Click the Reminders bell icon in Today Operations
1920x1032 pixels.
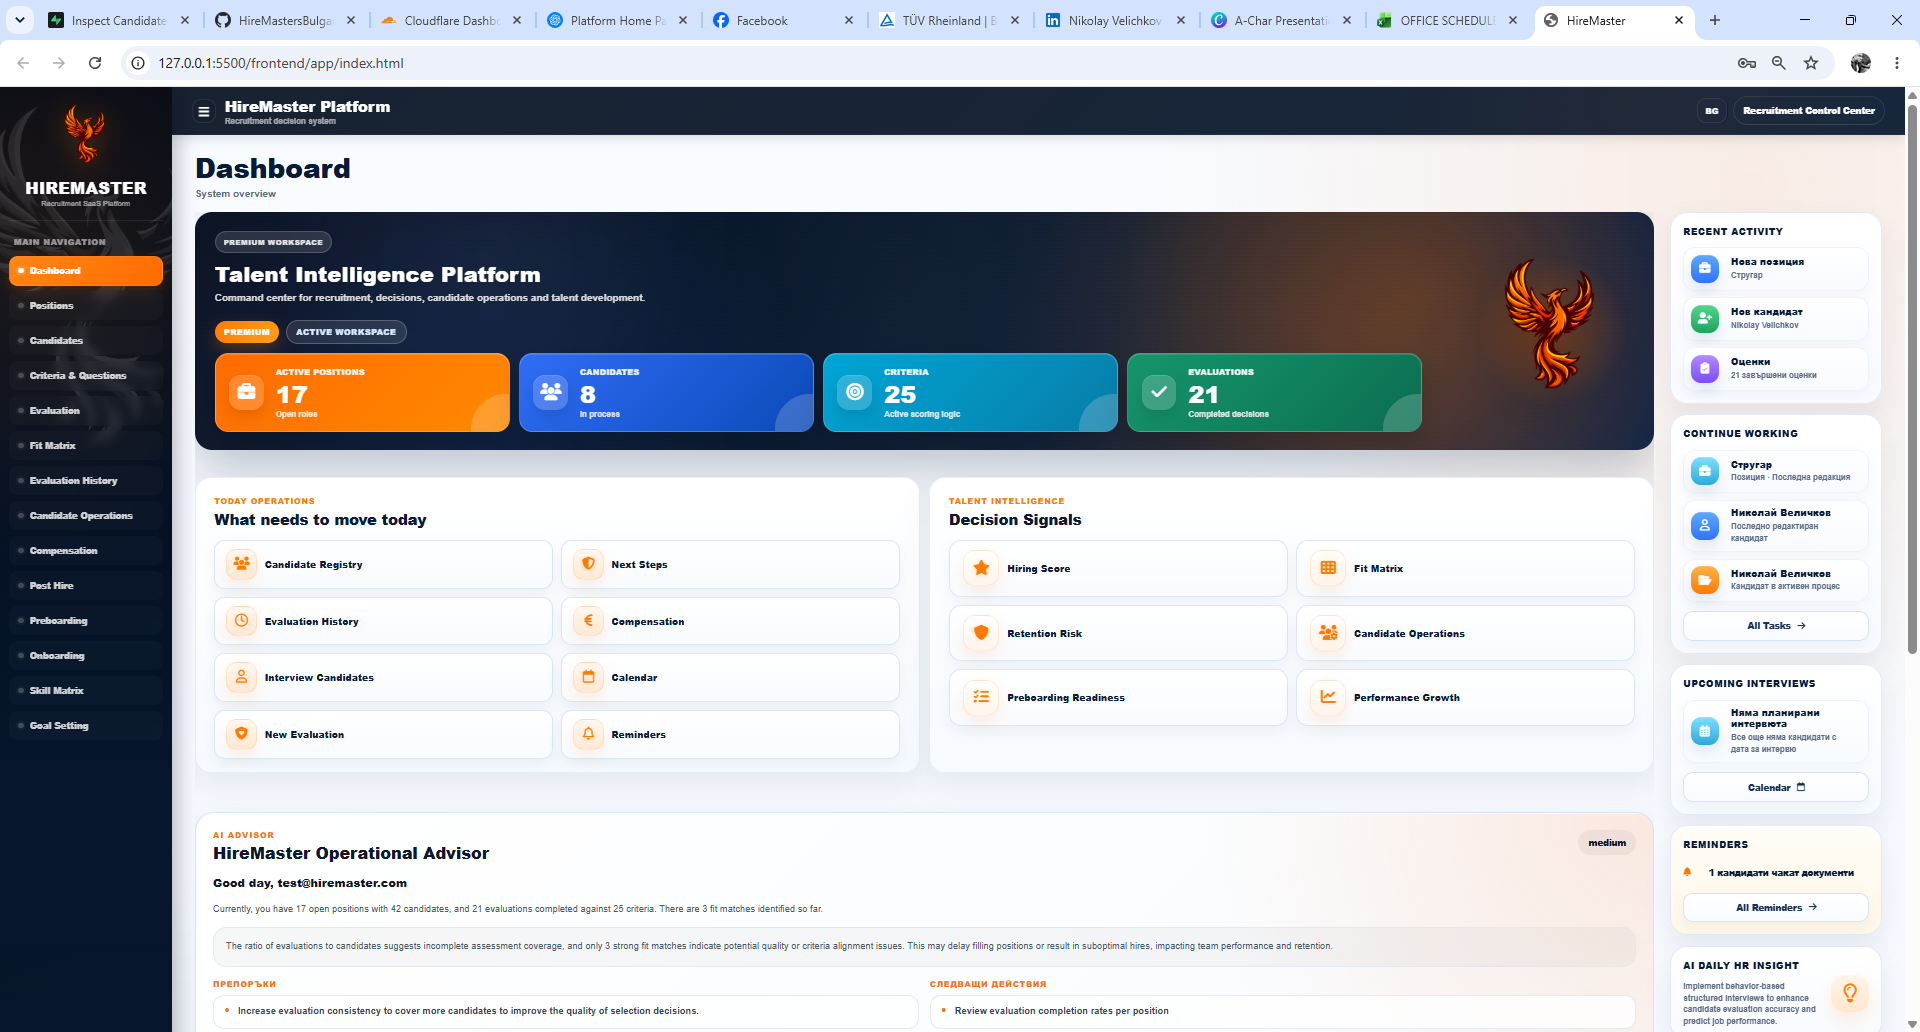pos(588,734)
